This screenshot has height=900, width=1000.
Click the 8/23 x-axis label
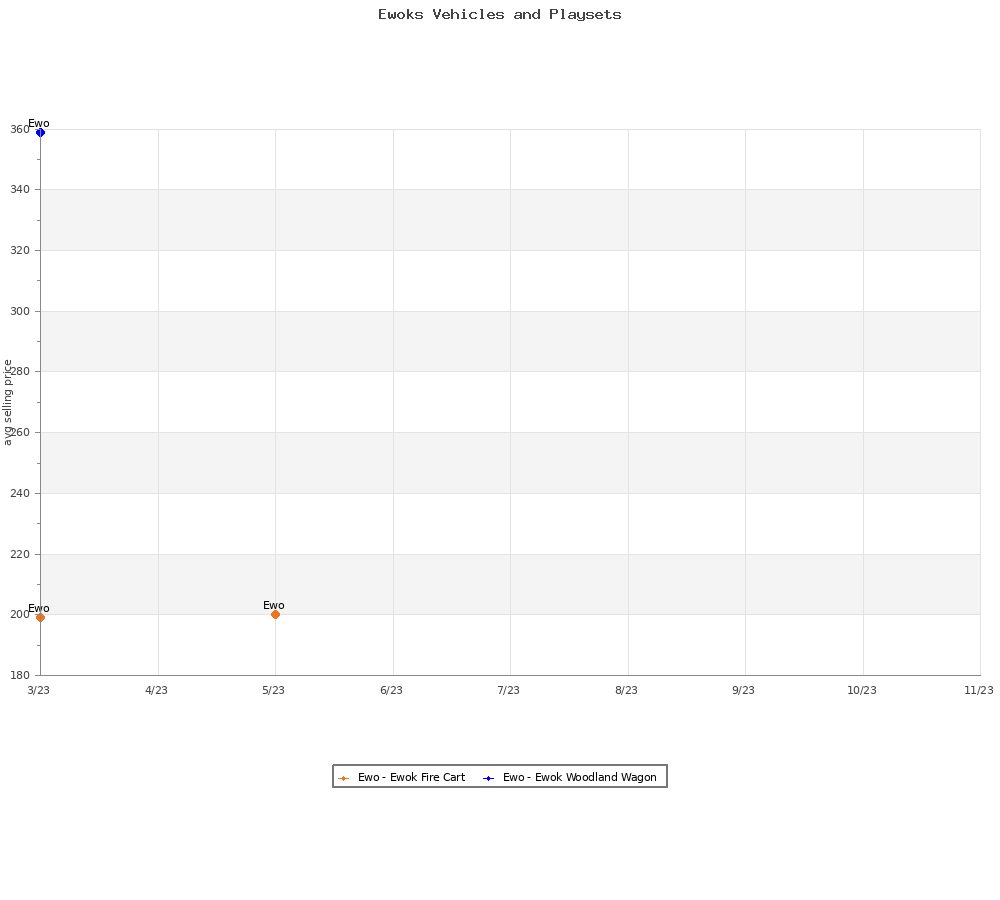(x=626, y=690)
